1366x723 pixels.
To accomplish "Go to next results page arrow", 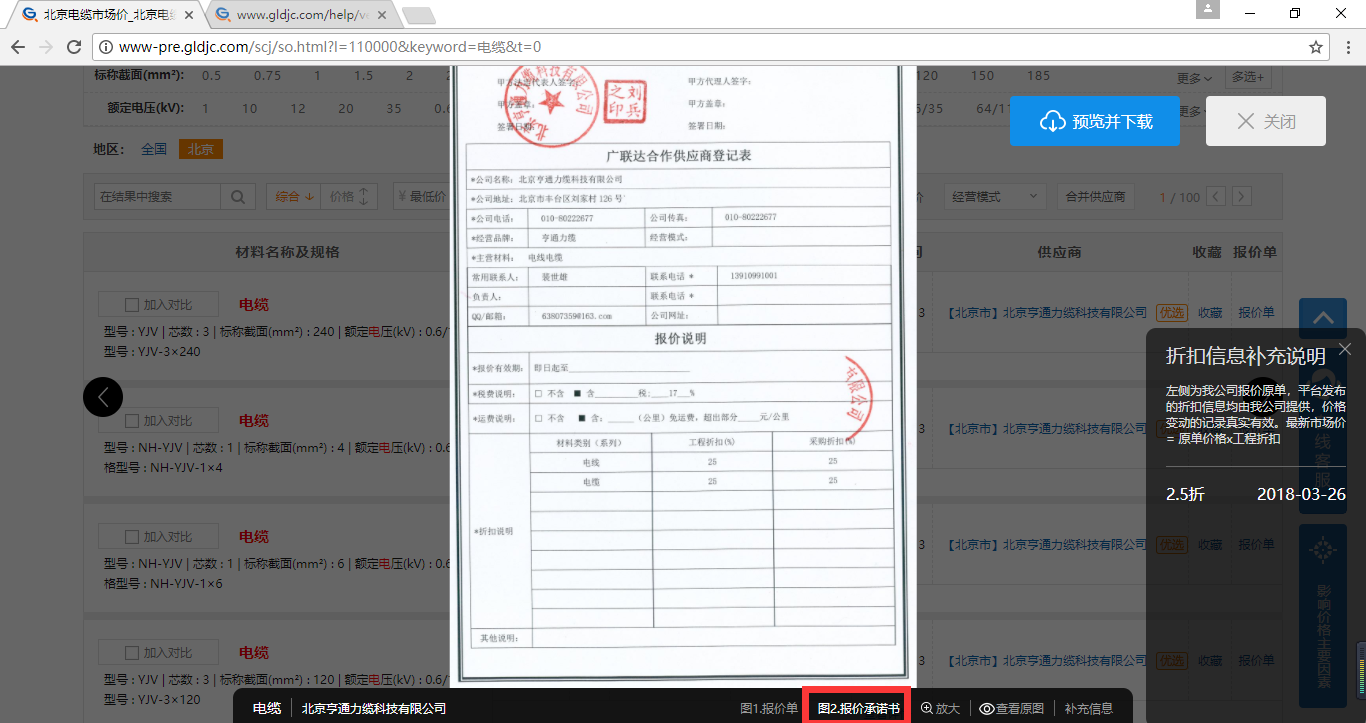I will (x=1242, y=197).
